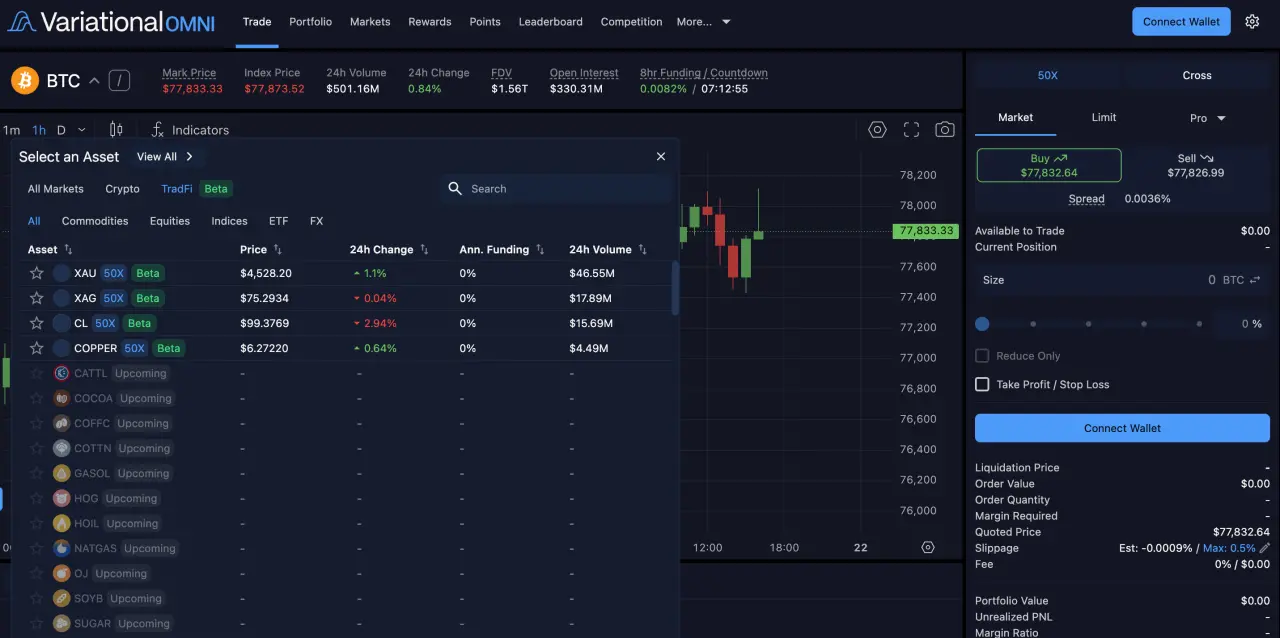1280x638 pixels.
Task: Check Take Profit / Stop Loss
Action: coord(982,384)
